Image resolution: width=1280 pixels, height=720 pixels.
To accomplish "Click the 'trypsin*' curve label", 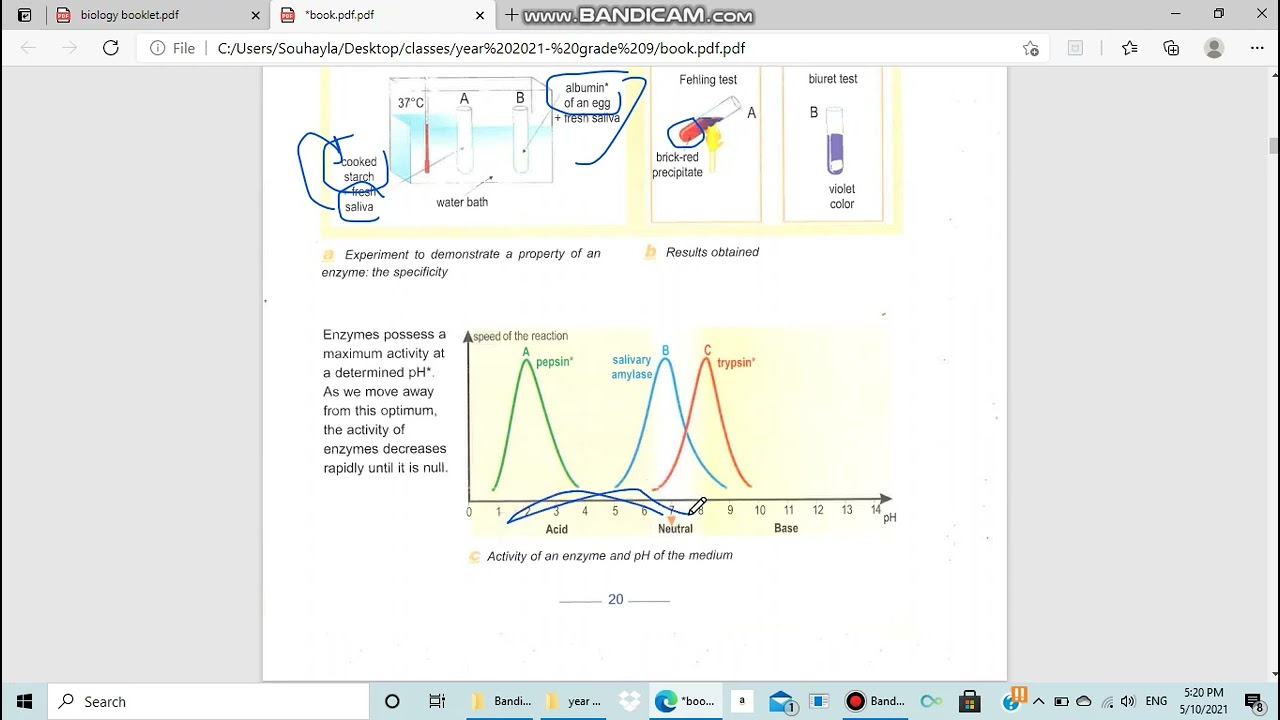I will 736,363.
